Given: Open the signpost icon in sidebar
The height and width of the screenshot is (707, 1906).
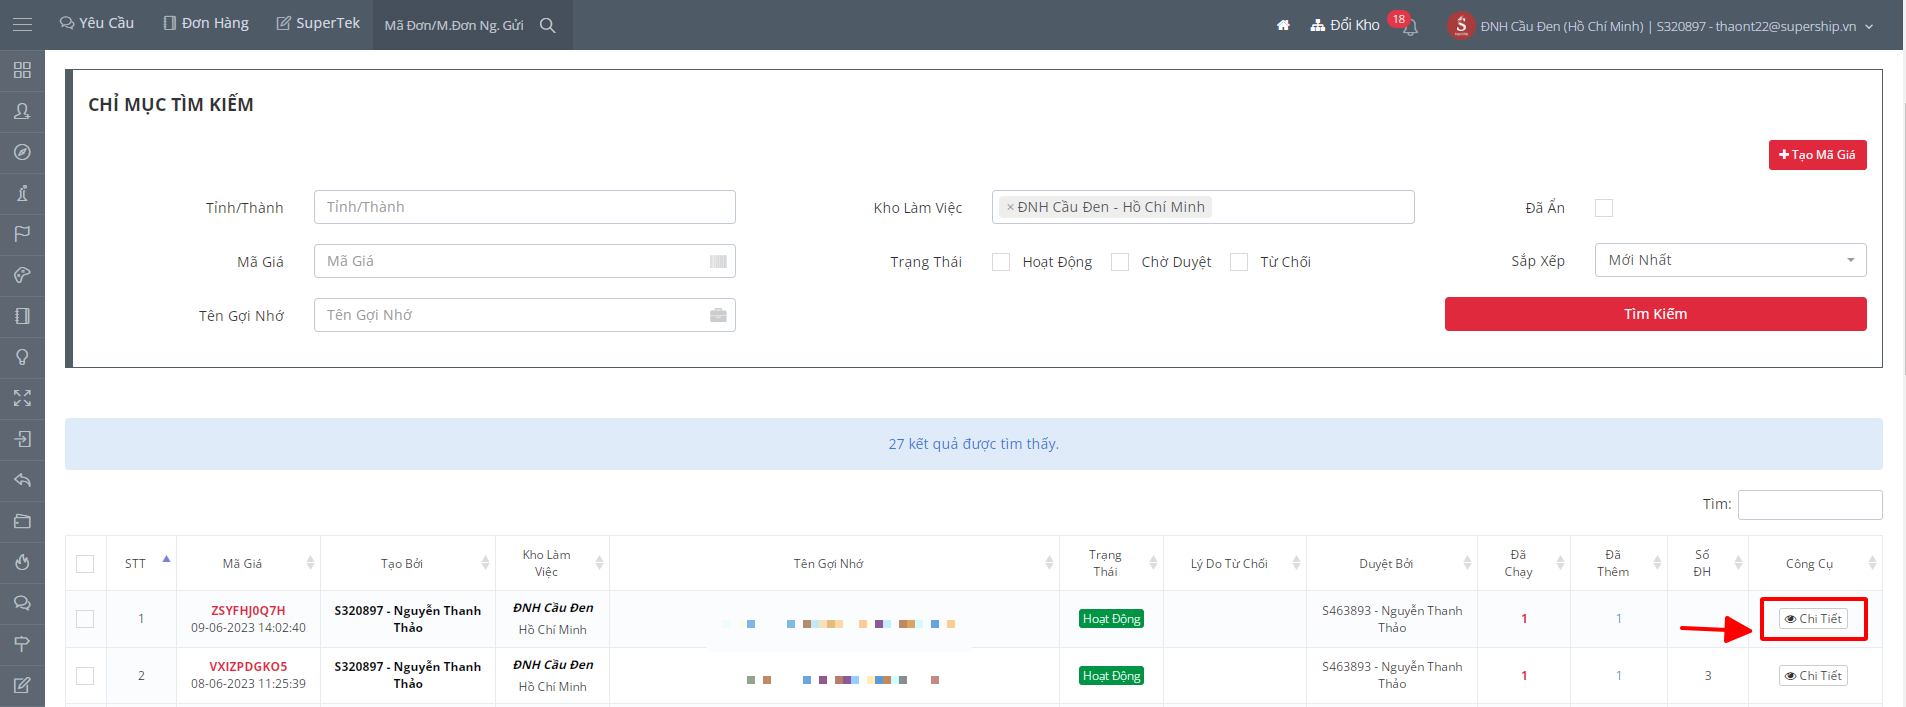Looking at the screenshot, I should click(x=22, y=644).
